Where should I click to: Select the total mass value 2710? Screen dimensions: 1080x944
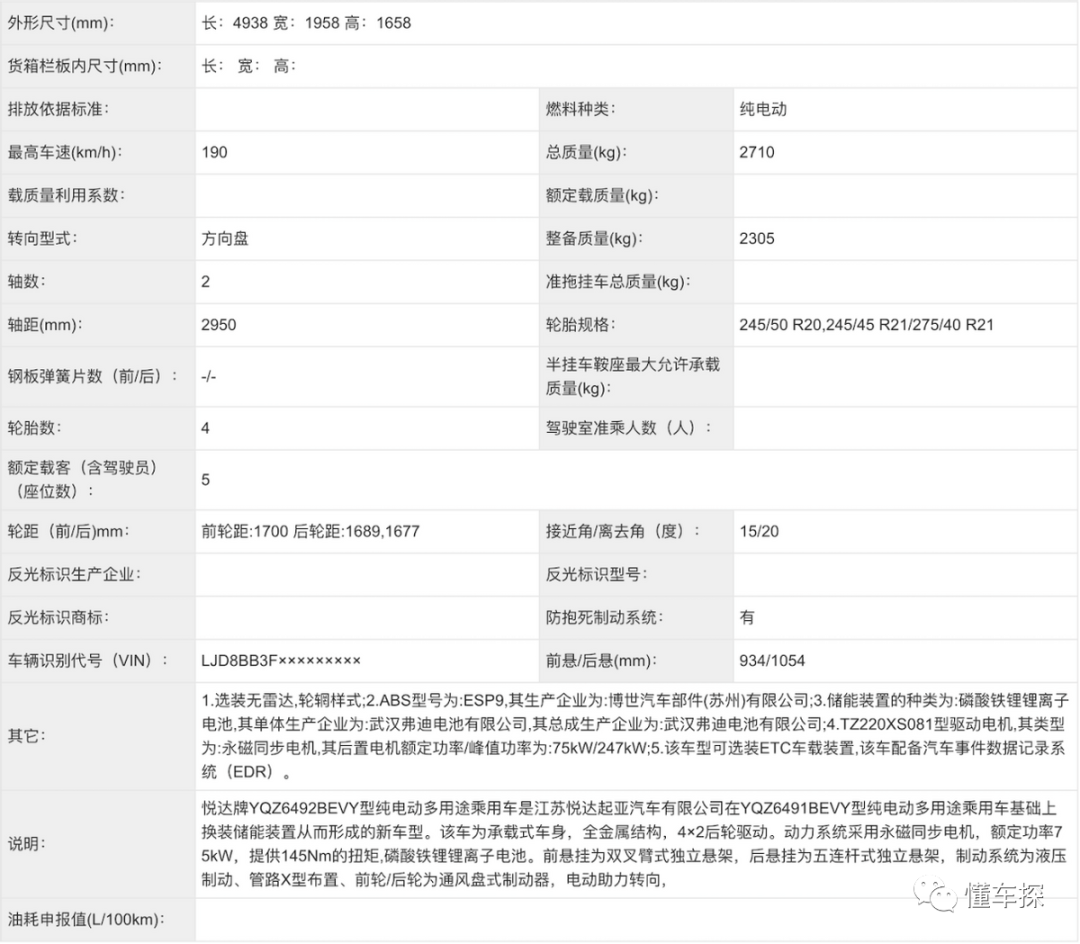coord(757,152)
